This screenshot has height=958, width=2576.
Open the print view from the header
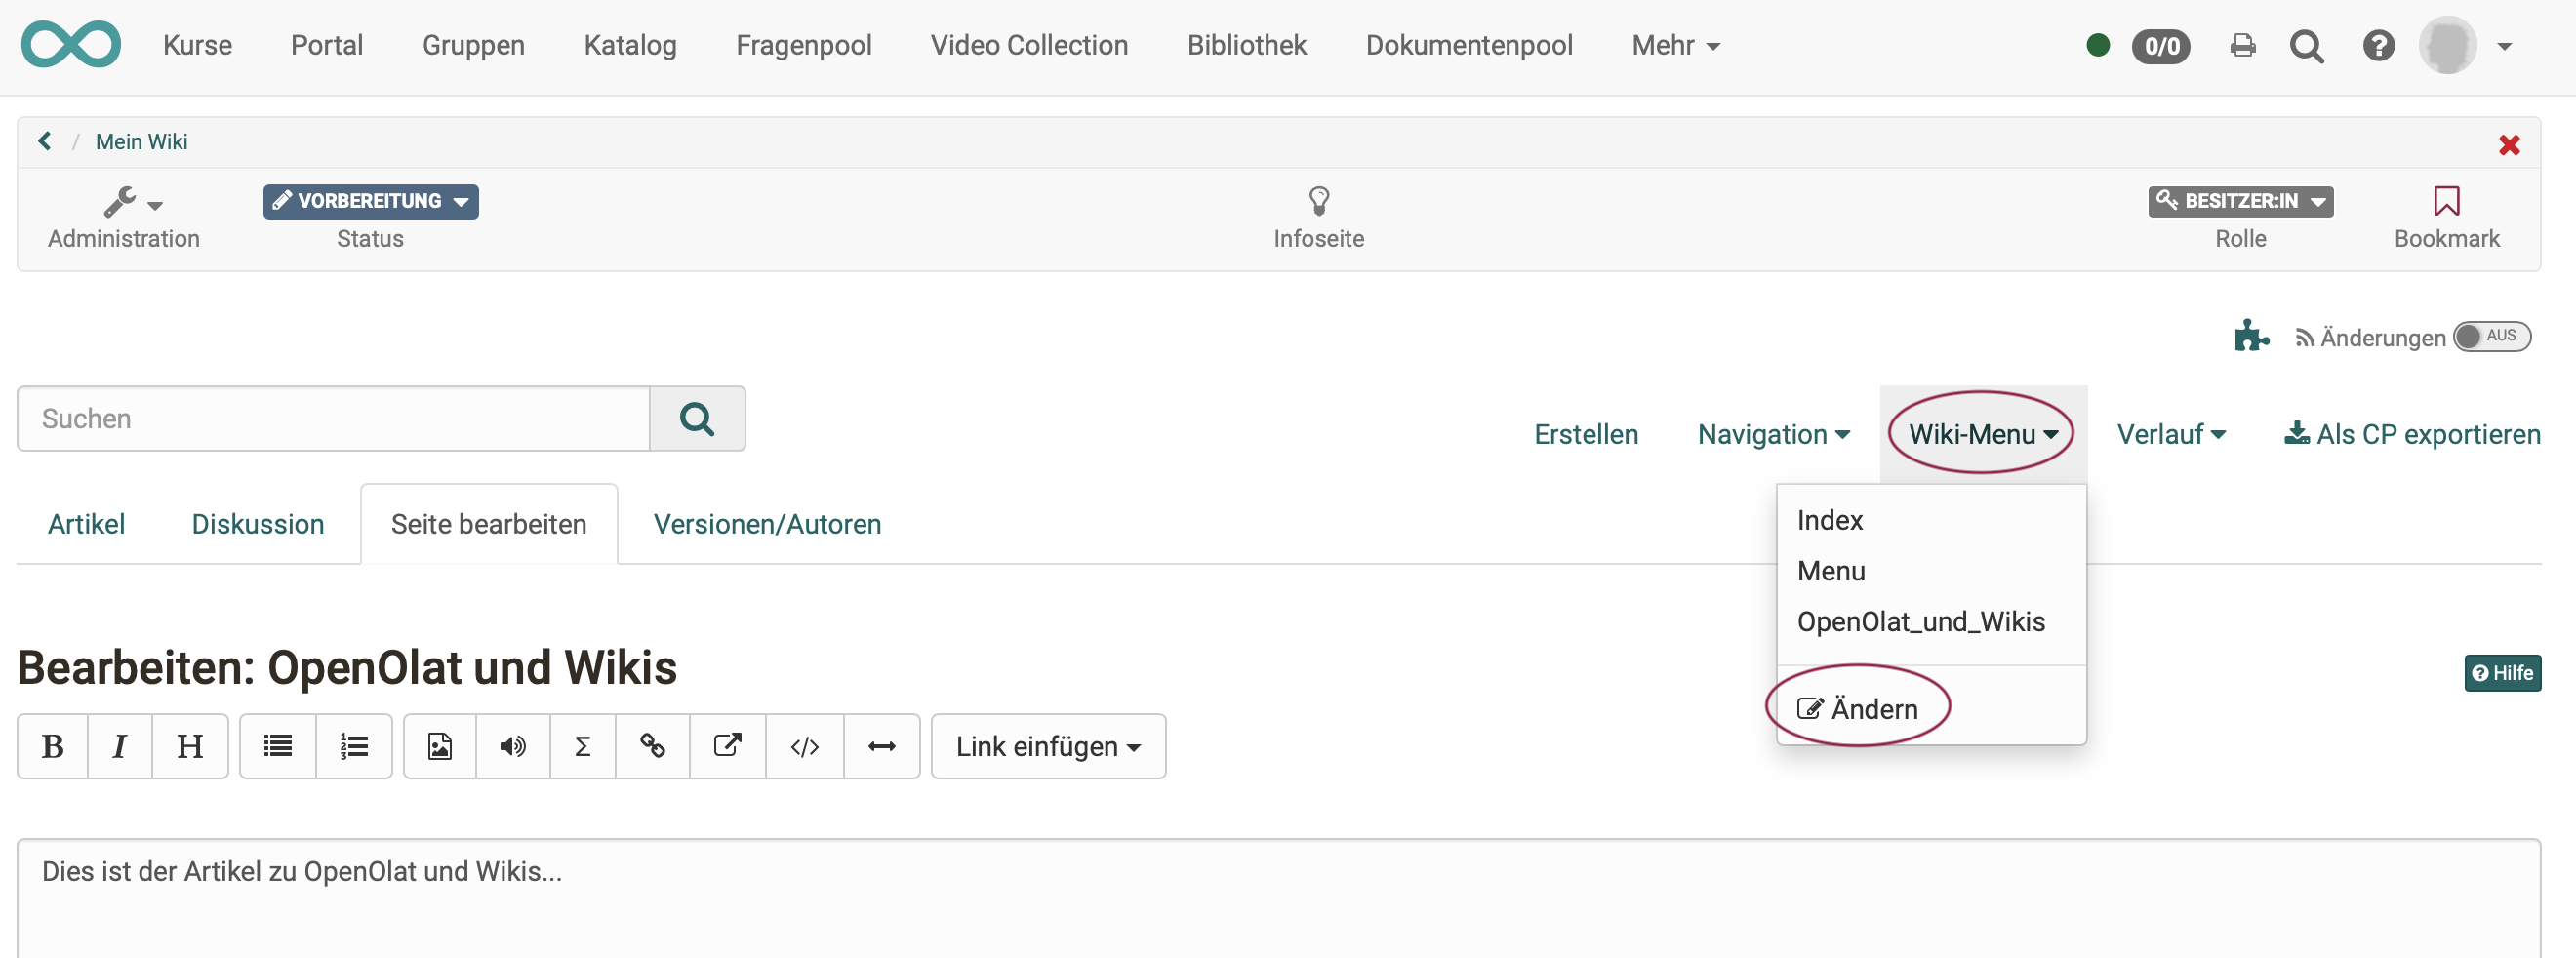(x=2243, y=46)
